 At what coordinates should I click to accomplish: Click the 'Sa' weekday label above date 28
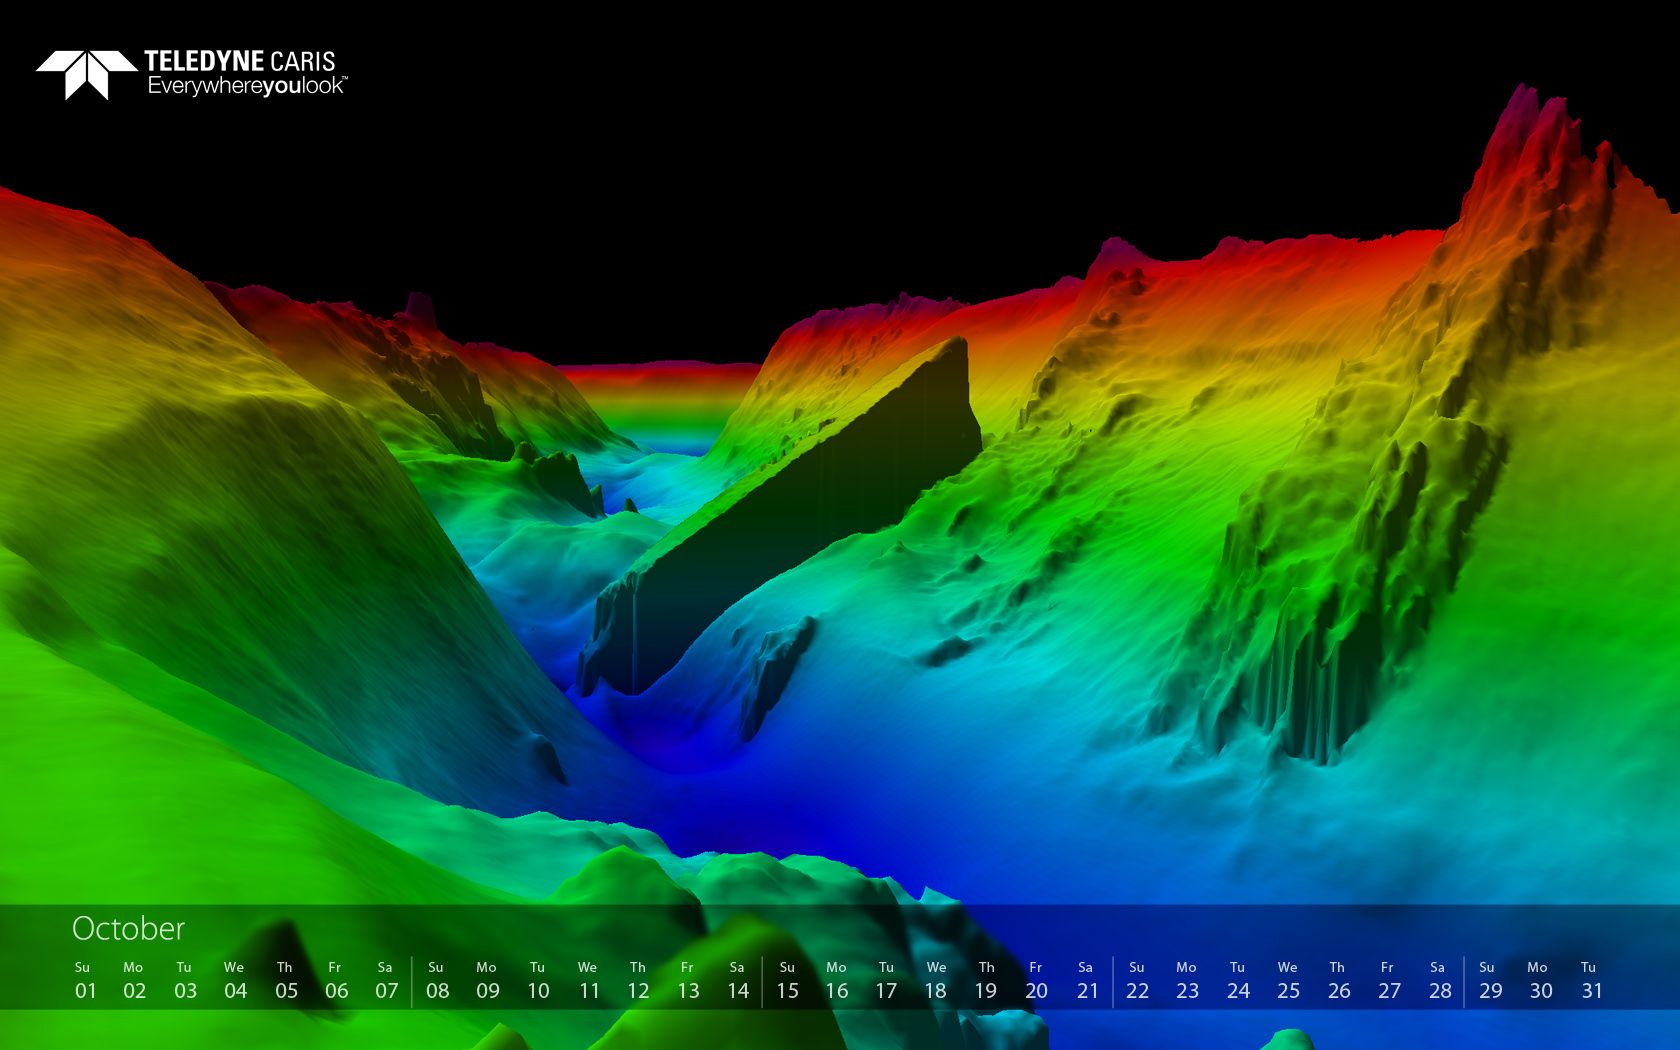(x=1437, y=967)
